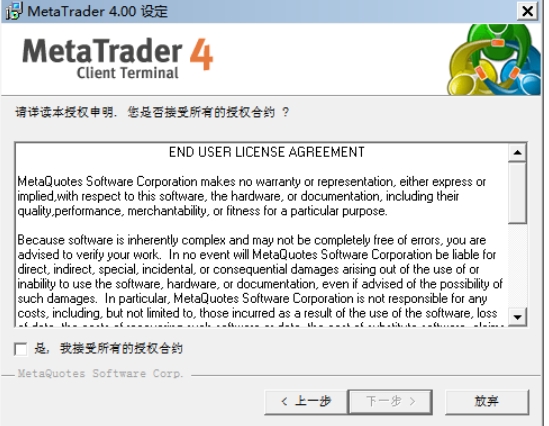Screen dimensions: 549x426
Task: Go back with the 上一步 button
Action: [306, 401]
